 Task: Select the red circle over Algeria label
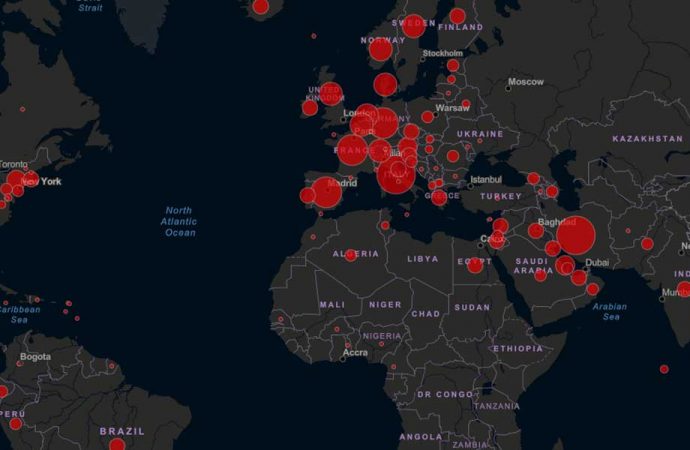click(351, 255)
